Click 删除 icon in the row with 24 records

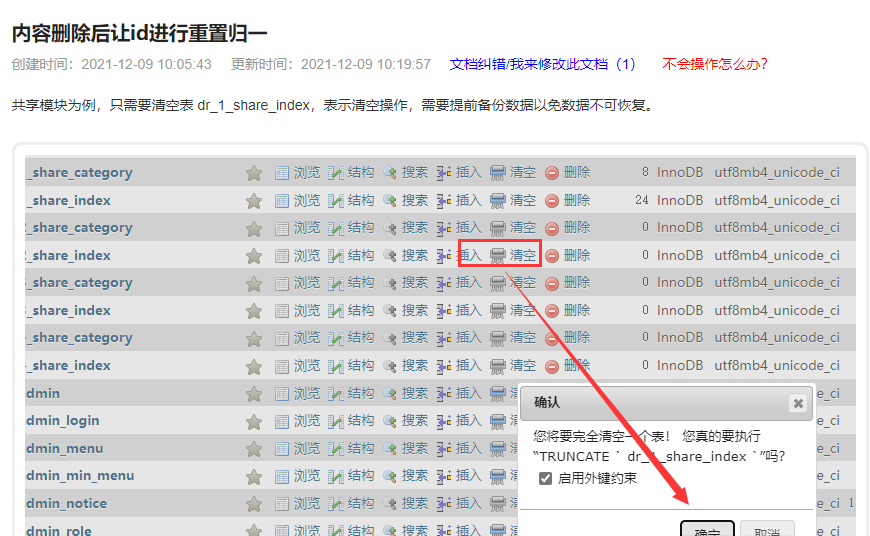[x=552, y=200]
